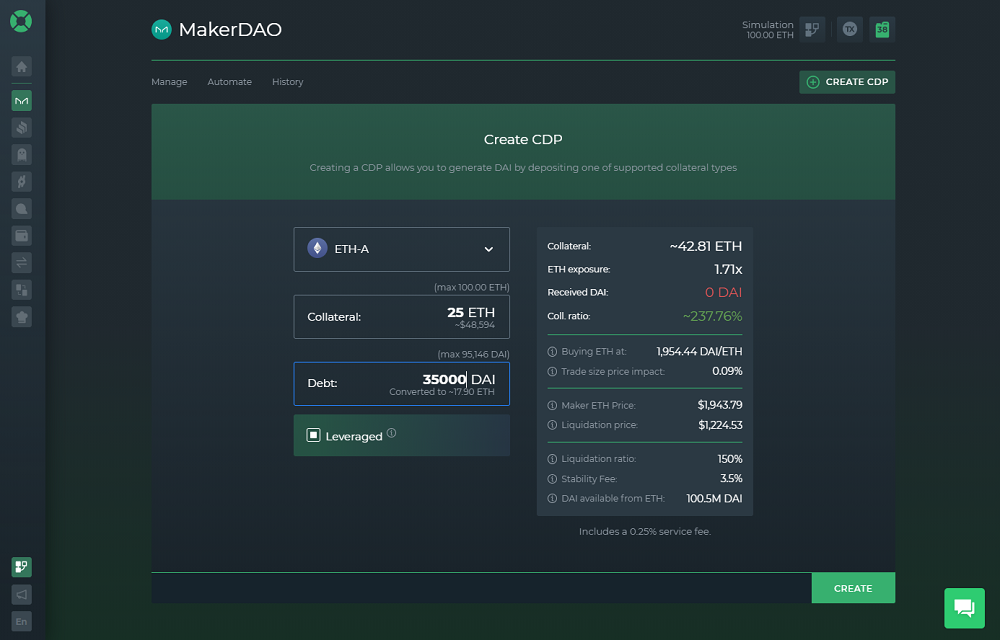
Task: Open the megaphone announcements icon
Action: pos(22,594)
